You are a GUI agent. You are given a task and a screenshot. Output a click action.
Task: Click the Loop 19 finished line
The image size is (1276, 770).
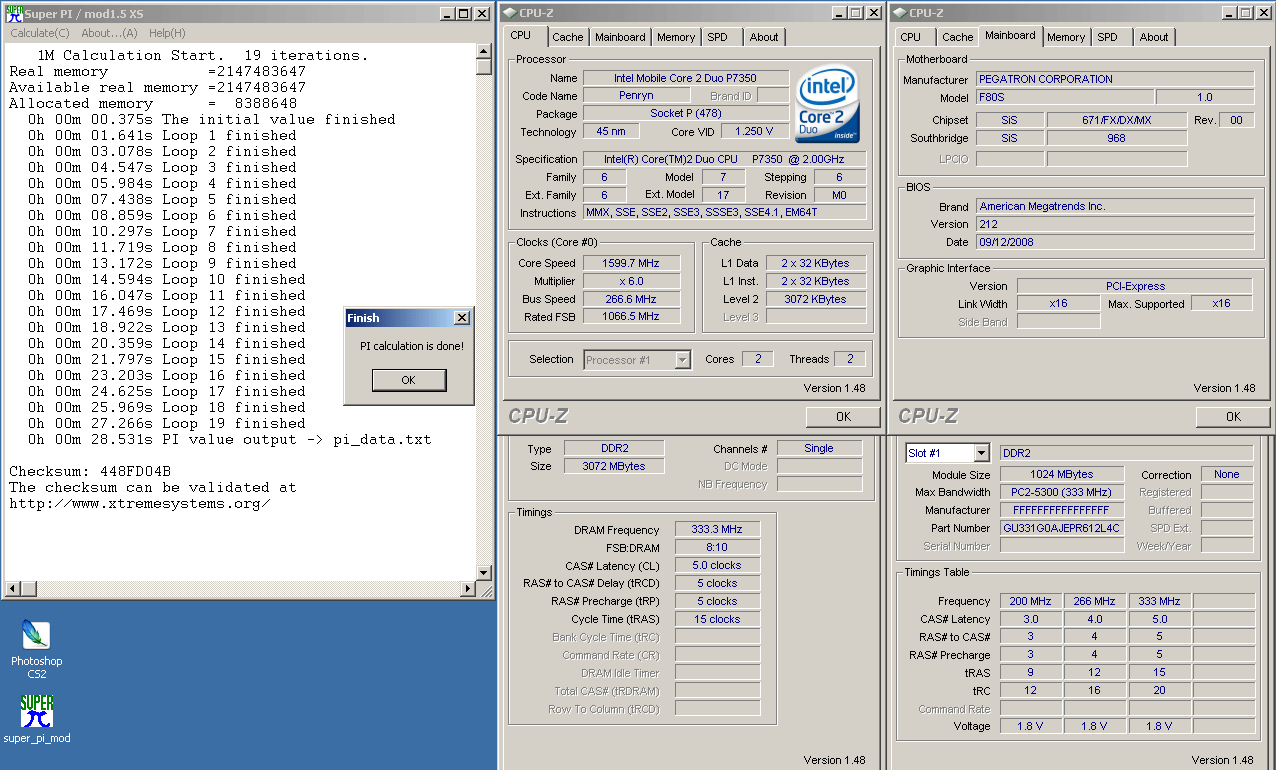[167, 423]
